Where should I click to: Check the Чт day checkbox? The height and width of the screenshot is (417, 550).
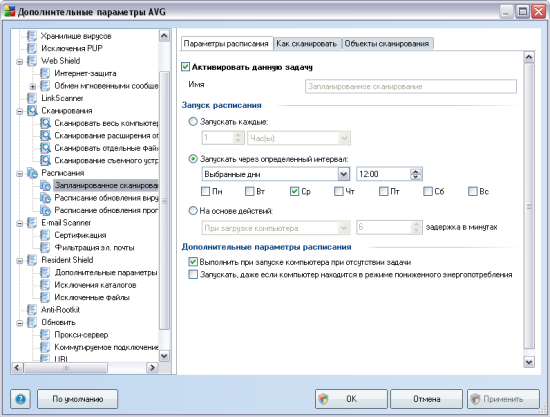pos(338,191)
